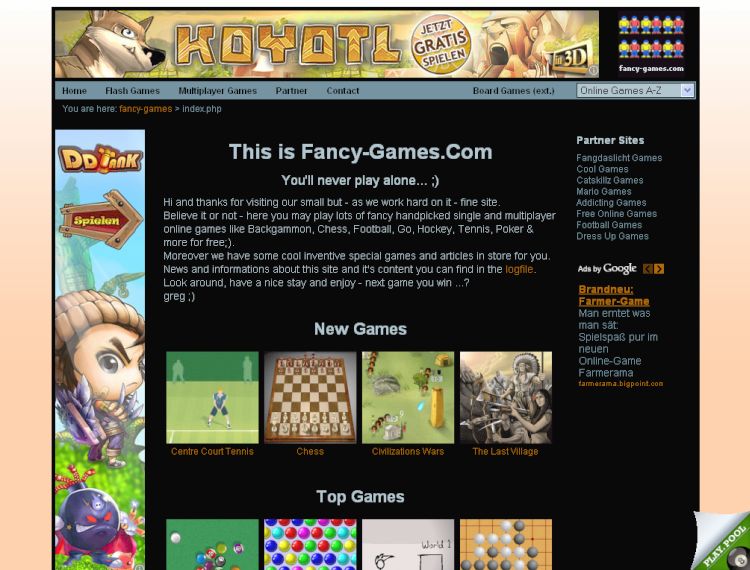Image resolution: width=750 pixels, height=570 pixels.
Task: Click the DDTank logo in the sidebar ad
Action: pos(100,159)
